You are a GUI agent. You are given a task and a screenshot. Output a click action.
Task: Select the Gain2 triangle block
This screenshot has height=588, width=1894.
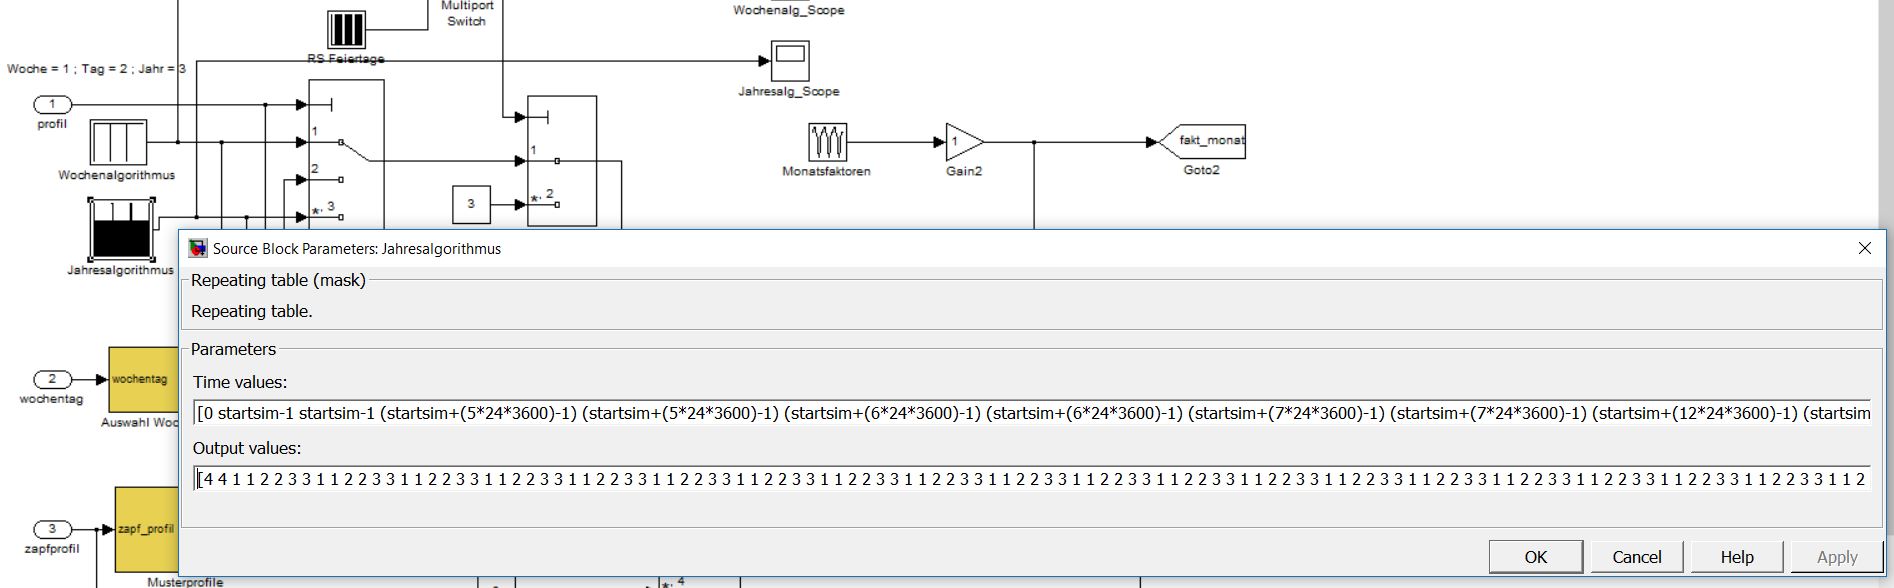point(962,142)
